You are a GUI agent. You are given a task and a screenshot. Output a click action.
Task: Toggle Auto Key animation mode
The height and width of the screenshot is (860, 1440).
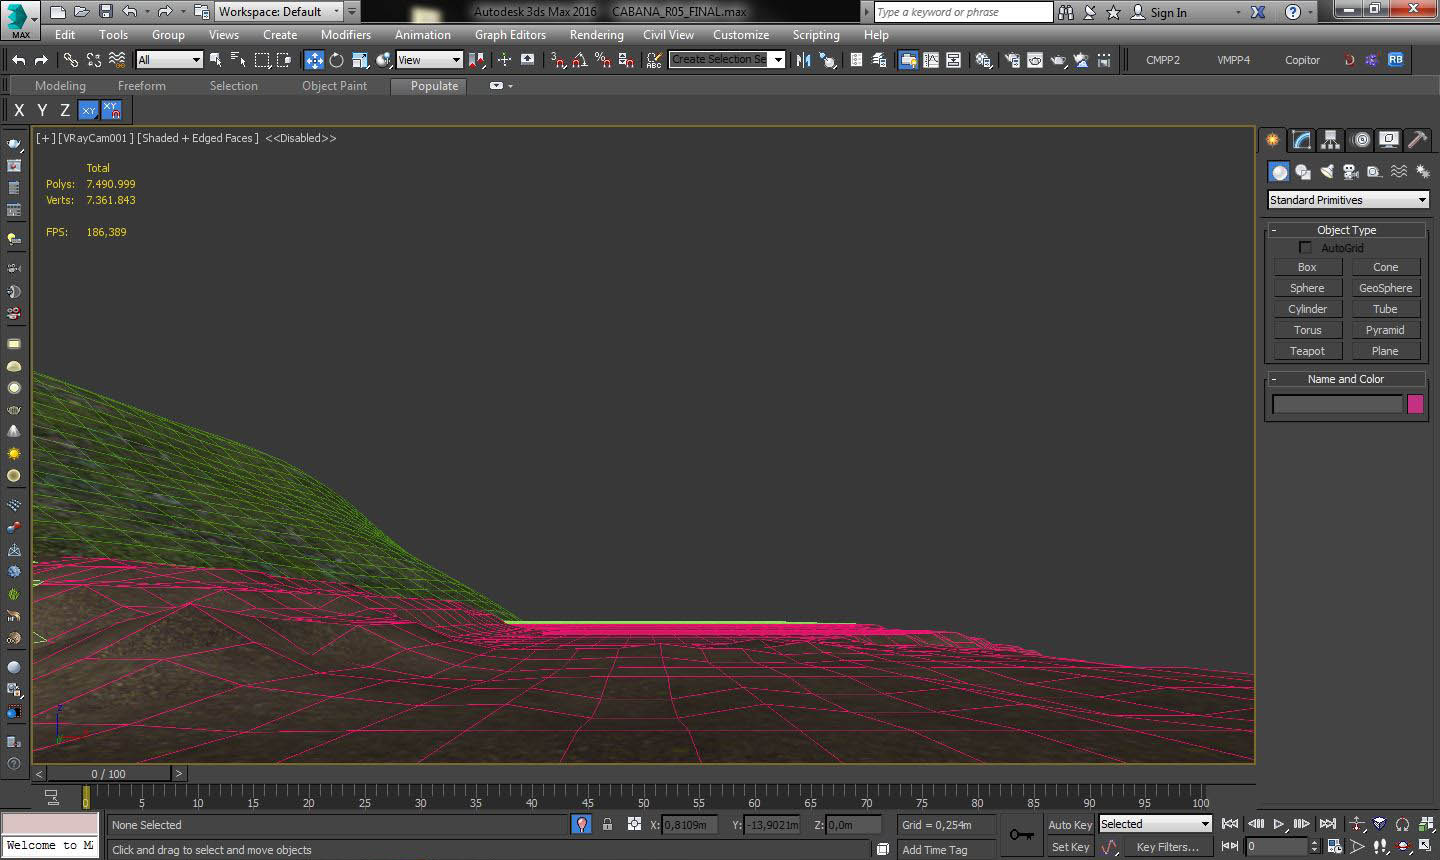point(1069,825)
